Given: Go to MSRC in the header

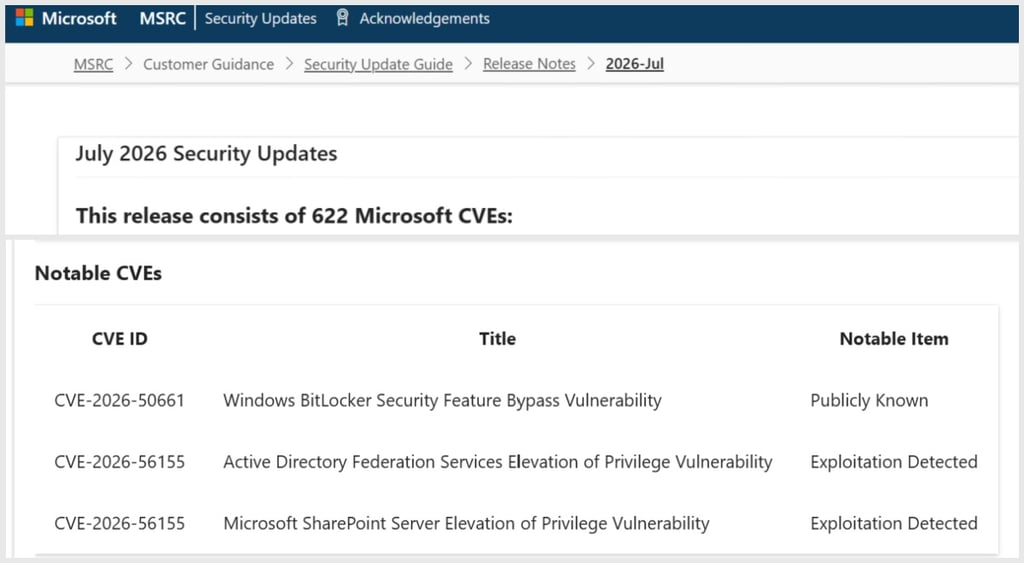Looking at the screenshot, I should pyautogui.click(x=163, y=18).
